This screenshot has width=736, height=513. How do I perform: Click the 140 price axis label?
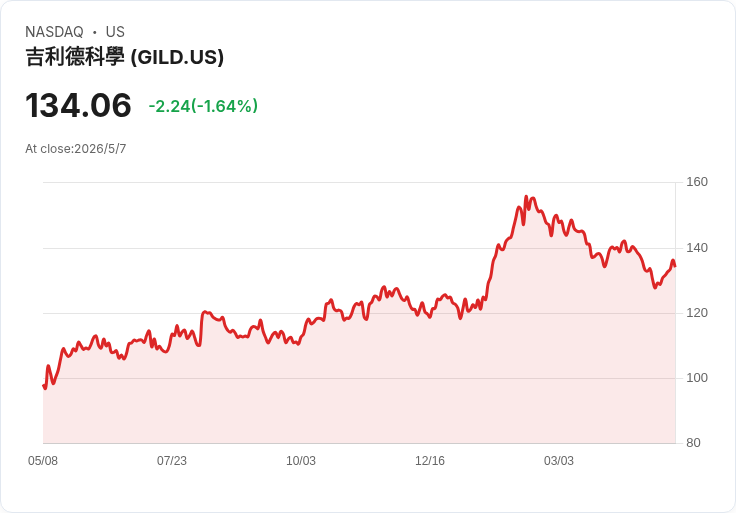[x=697, y=248]
